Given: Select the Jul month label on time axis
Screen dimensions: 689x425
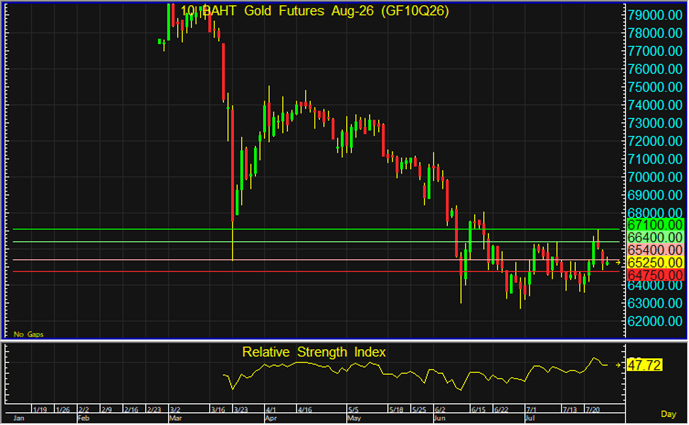Looking at the screenshot, I should (x=530, y=418).
